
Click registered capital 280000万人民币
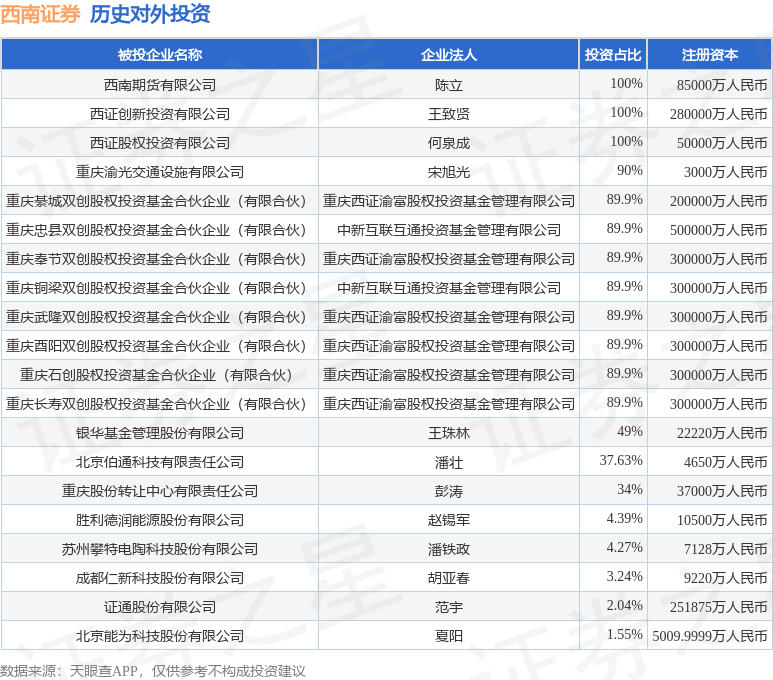click(x=719, y=114)
